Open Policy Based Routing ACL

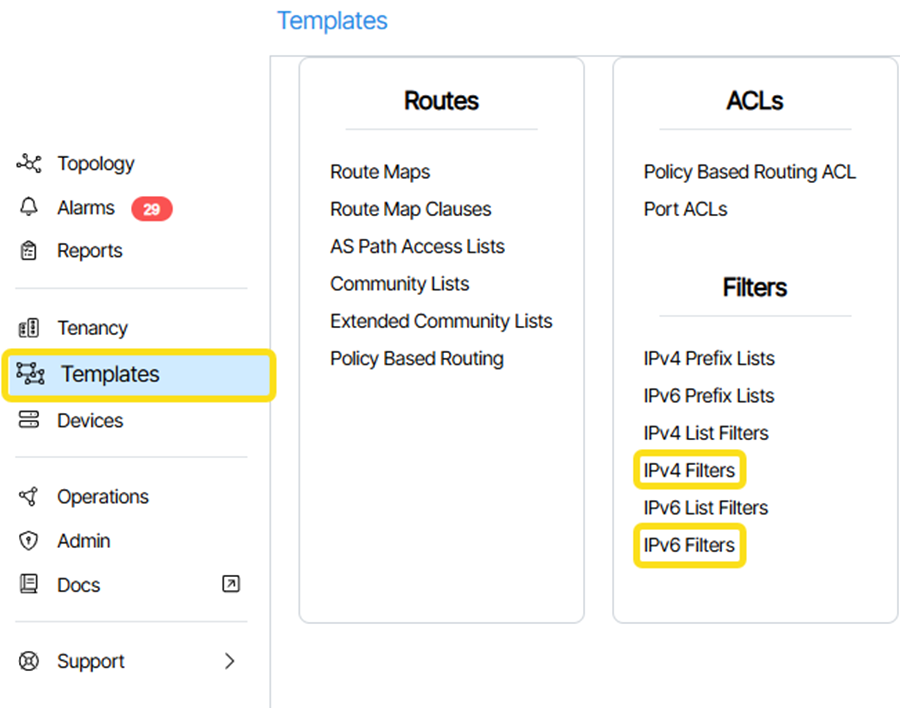tap(749, 172)
